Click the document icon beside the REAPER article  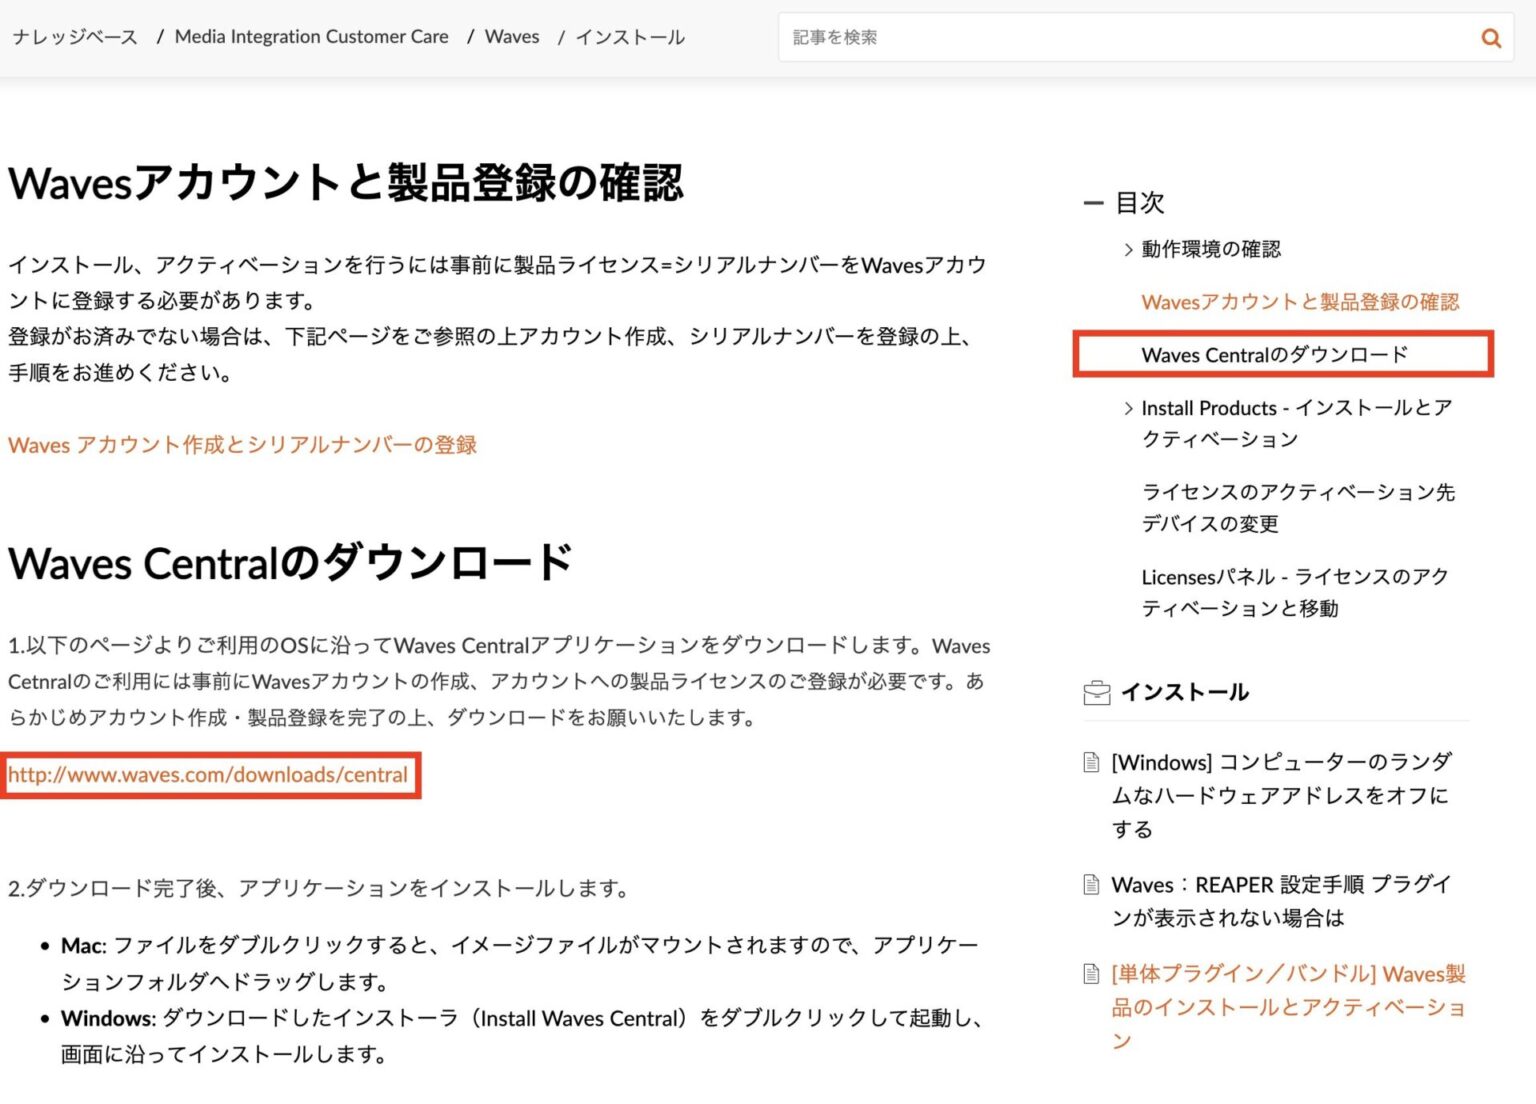1092,884
